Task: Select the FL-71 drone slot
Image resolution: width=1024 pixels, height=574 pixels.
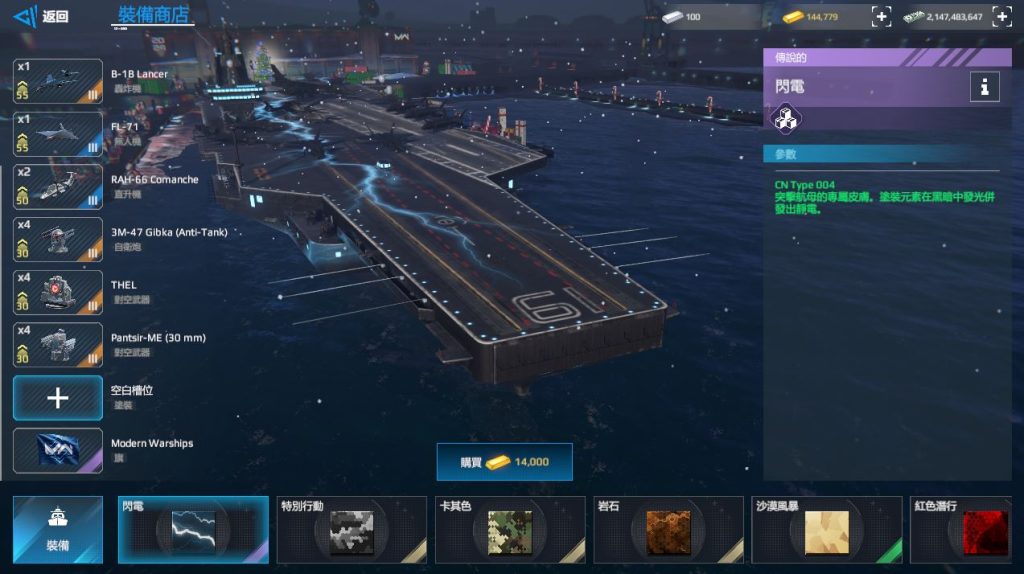Action: point(58,134)
